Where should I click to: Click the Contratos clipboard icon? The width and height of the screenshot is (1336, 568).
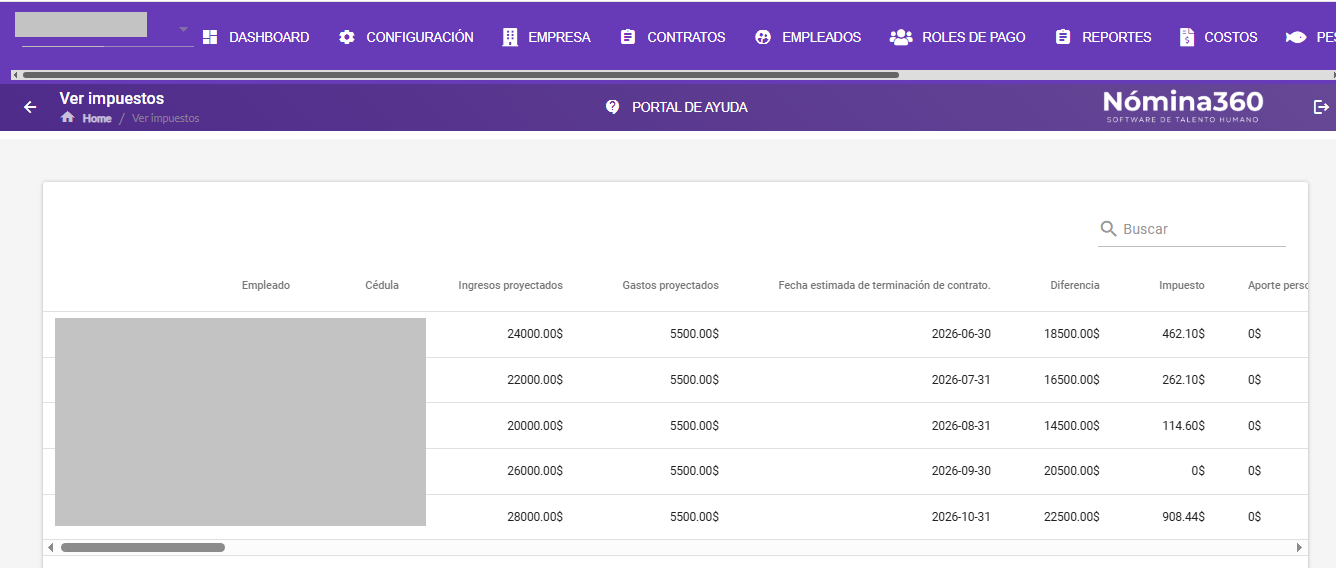click(x=628, y=37)
